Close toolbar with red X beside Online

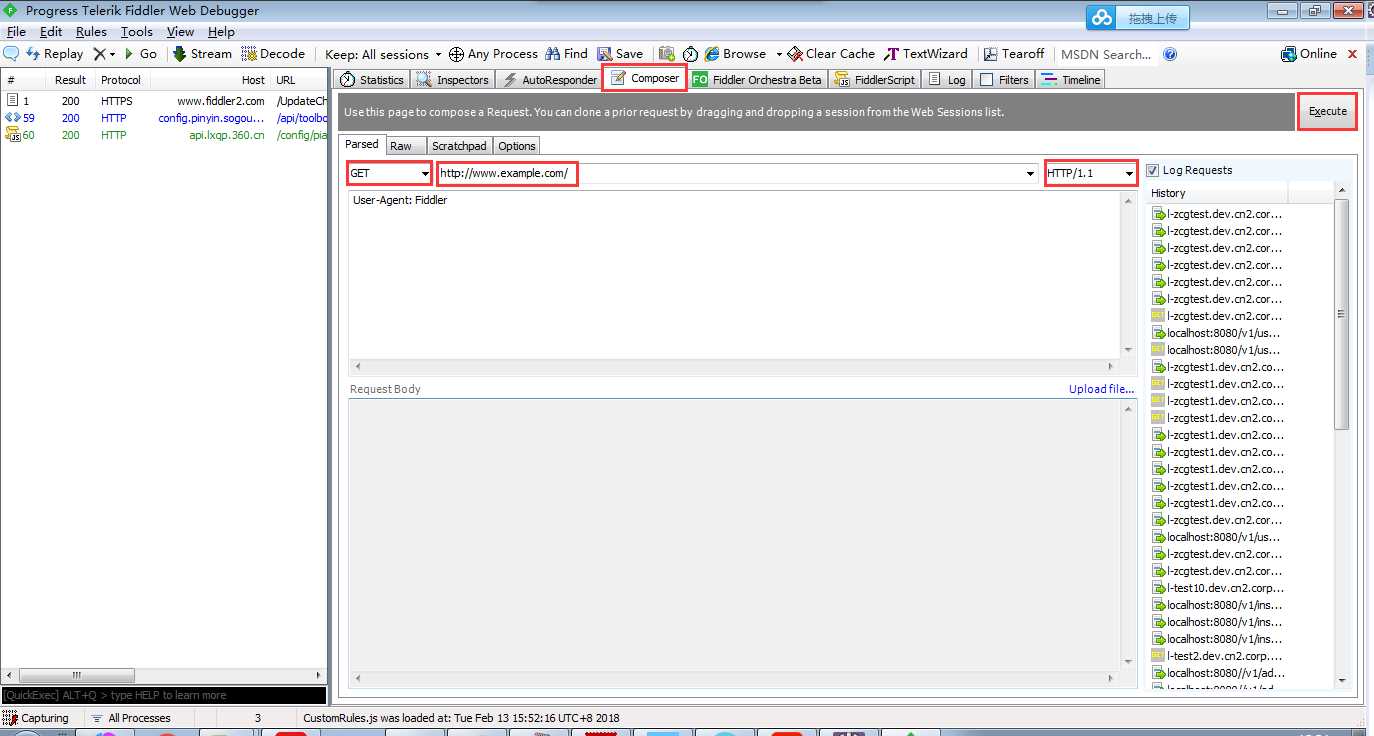pos(1353,54)
